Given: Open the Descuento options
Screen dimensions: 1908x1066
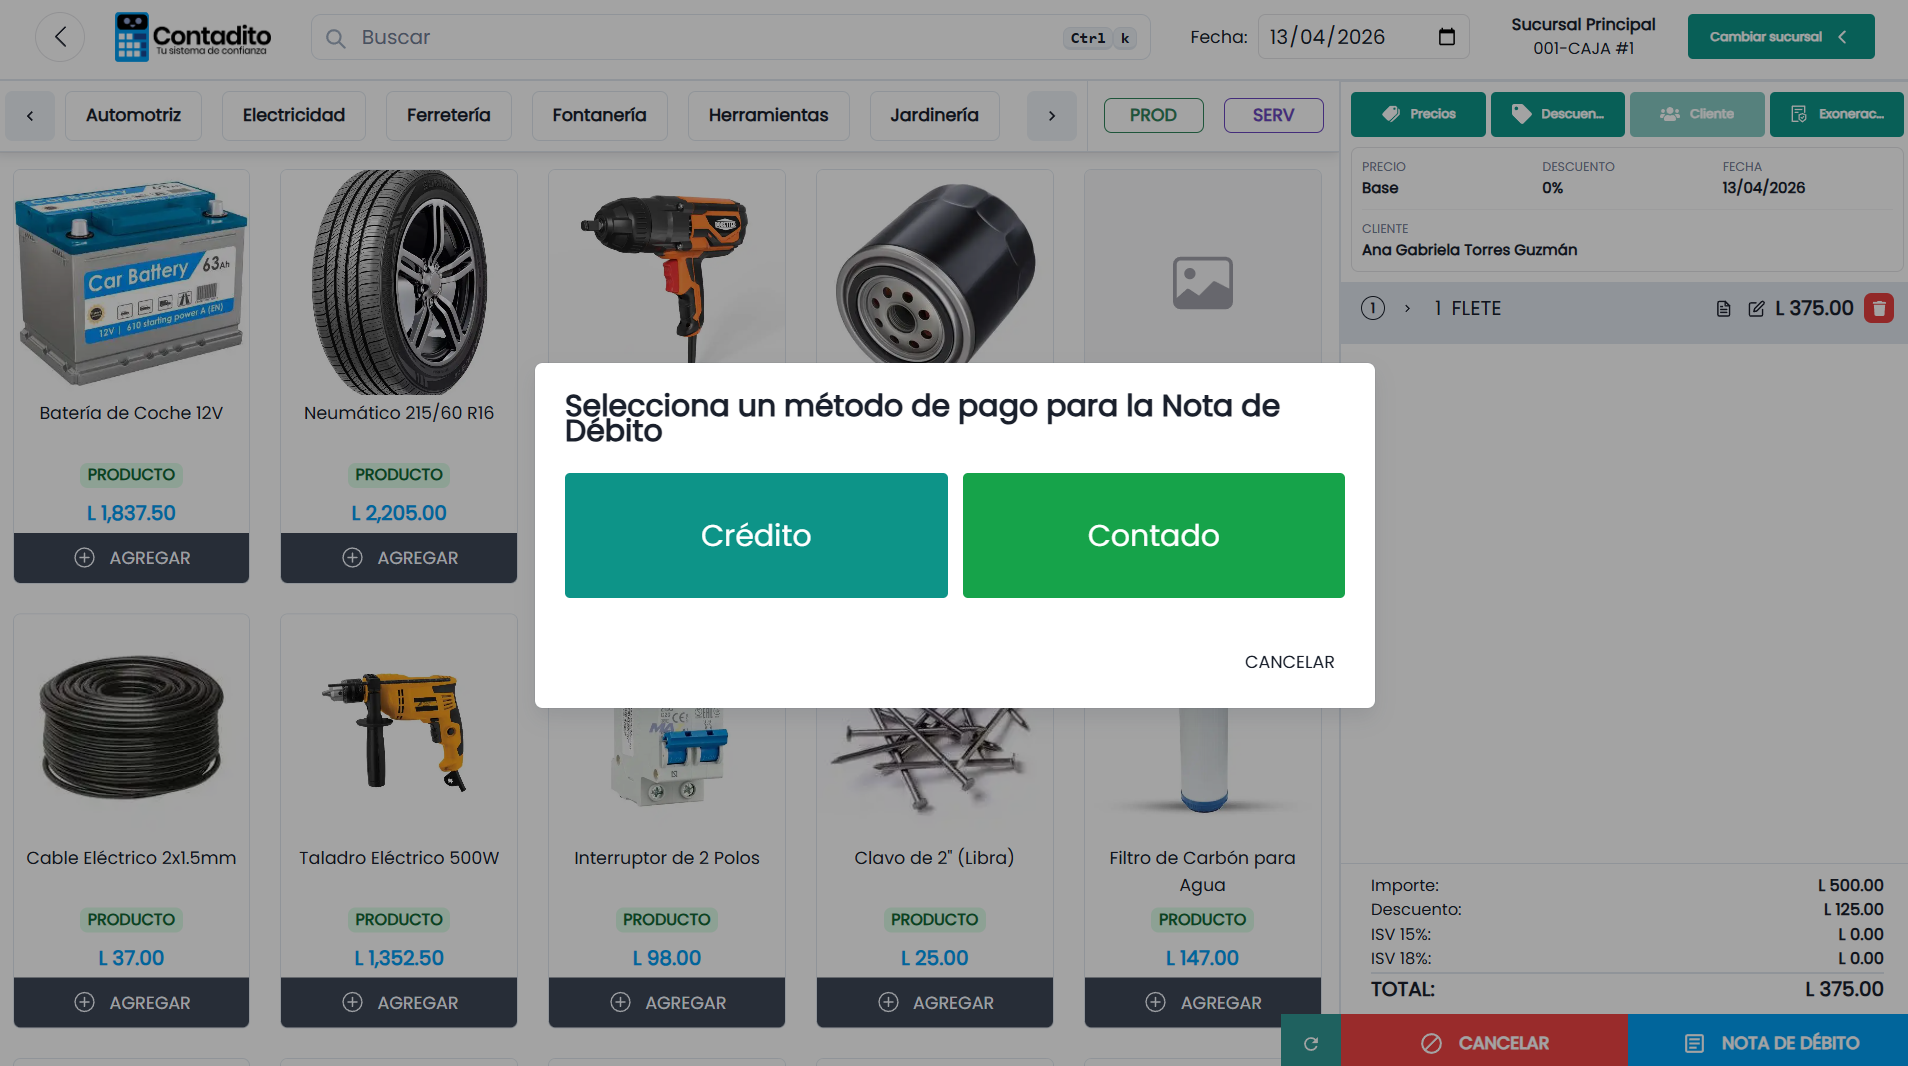Looking at the screenshot, I should [x=1558, y=114].
